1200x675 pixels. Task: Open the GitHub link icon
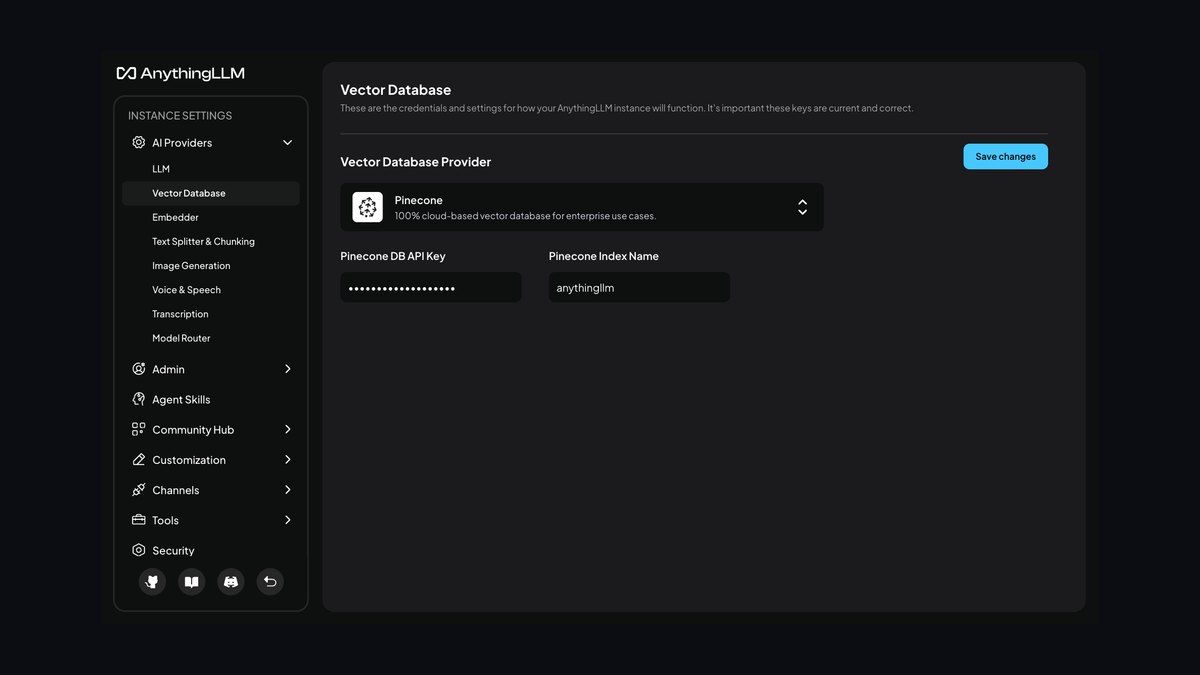click(152, 582)
